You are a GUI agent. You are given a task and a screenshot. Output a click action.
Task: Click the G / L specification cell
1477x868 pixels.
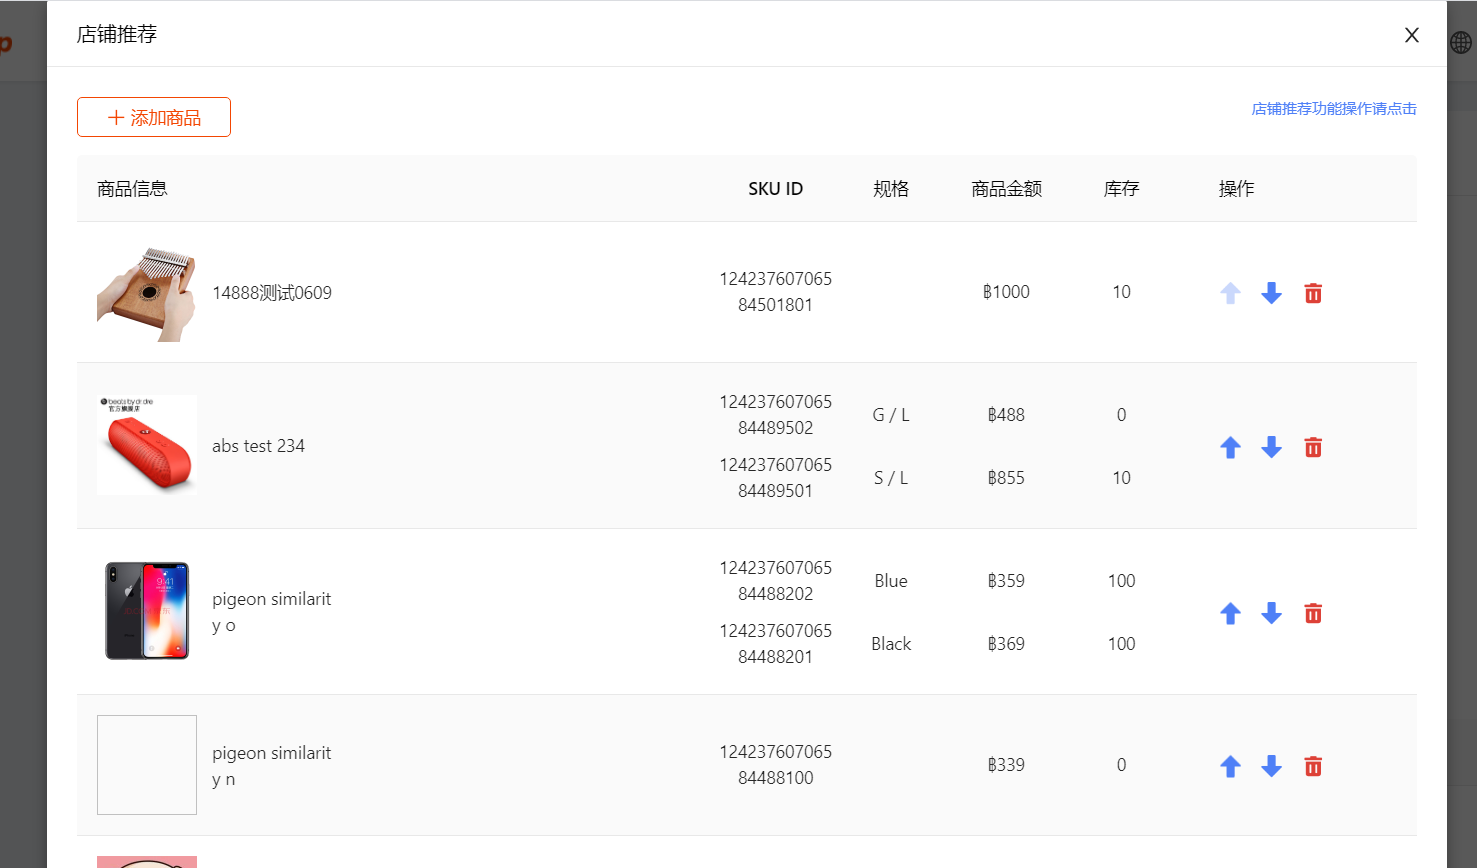pyautogui.click(x=891, y=415)
